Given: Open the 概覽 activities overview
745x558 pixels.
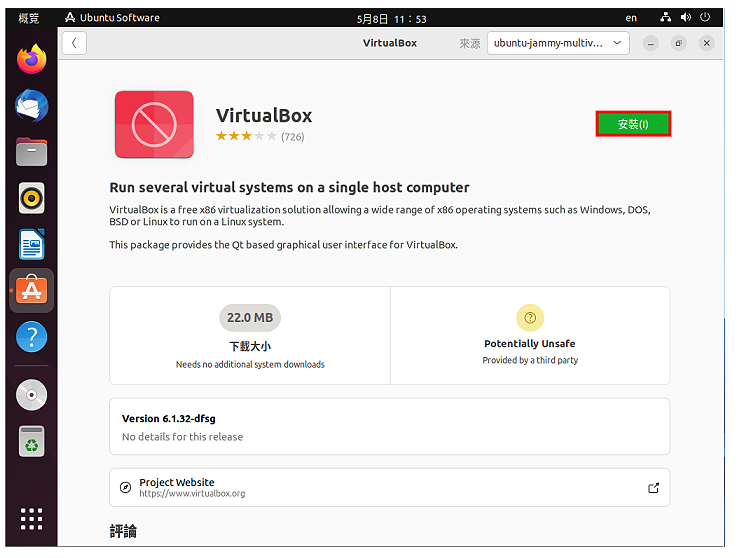Looking at the screenshot, I should click(29, 18).
